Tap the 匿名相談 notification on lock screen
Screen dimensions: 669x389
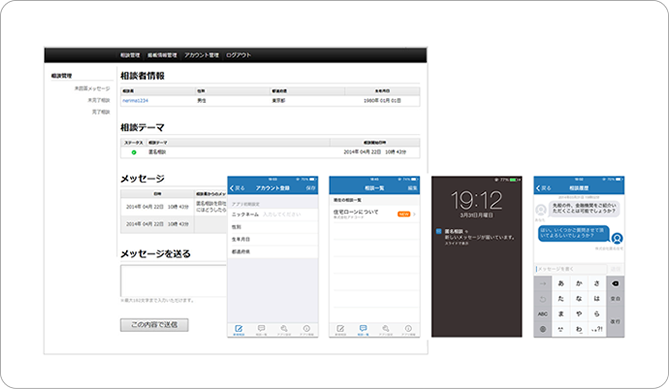click(x=476, y=237)
